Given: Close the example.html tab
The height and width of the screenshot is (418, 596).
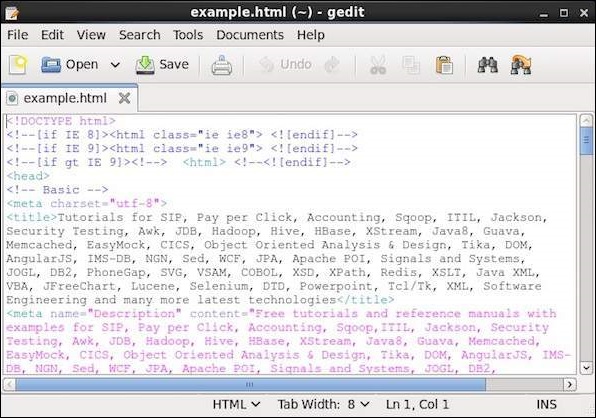Looking at the screenshot, I should pos(124,98).
